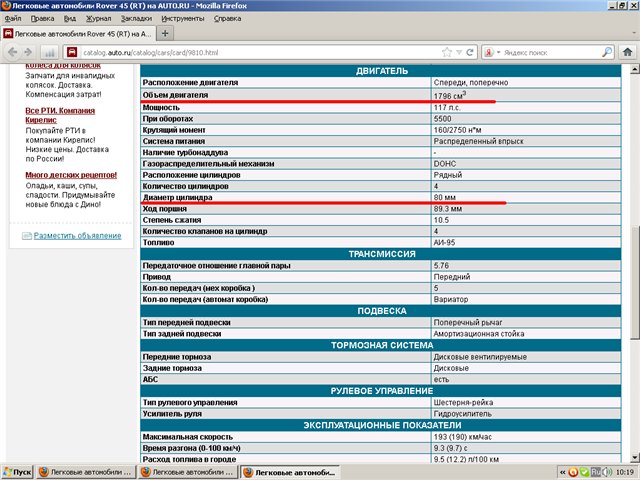The image size is (640, 480).
Task: Open new tab with plus button
Action: click(x=165, y=33)
